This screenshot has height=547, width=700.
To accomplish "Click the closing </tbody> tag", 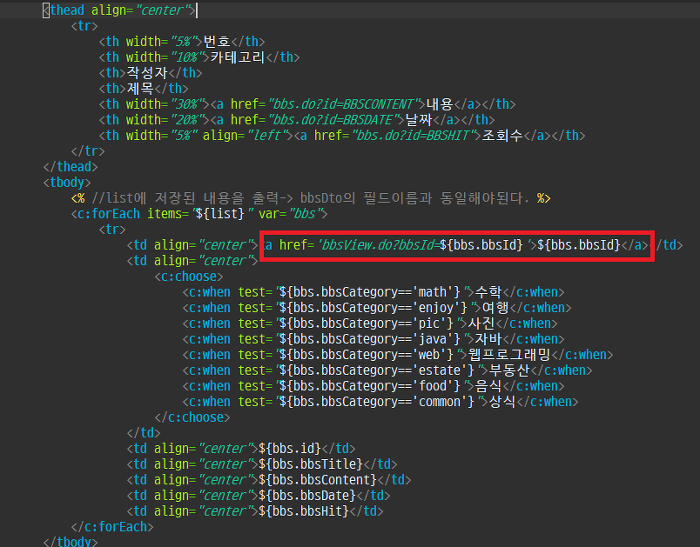I will 71,541.
